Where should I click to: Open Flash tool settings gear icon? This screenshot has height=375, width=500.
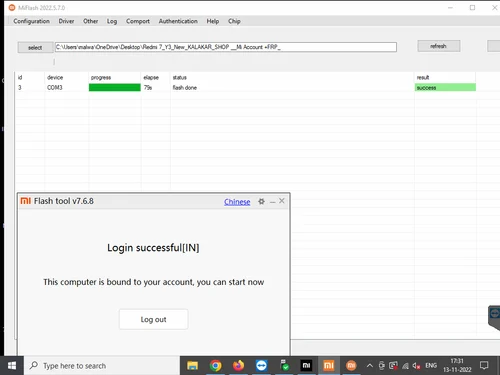tap(261, 201)
